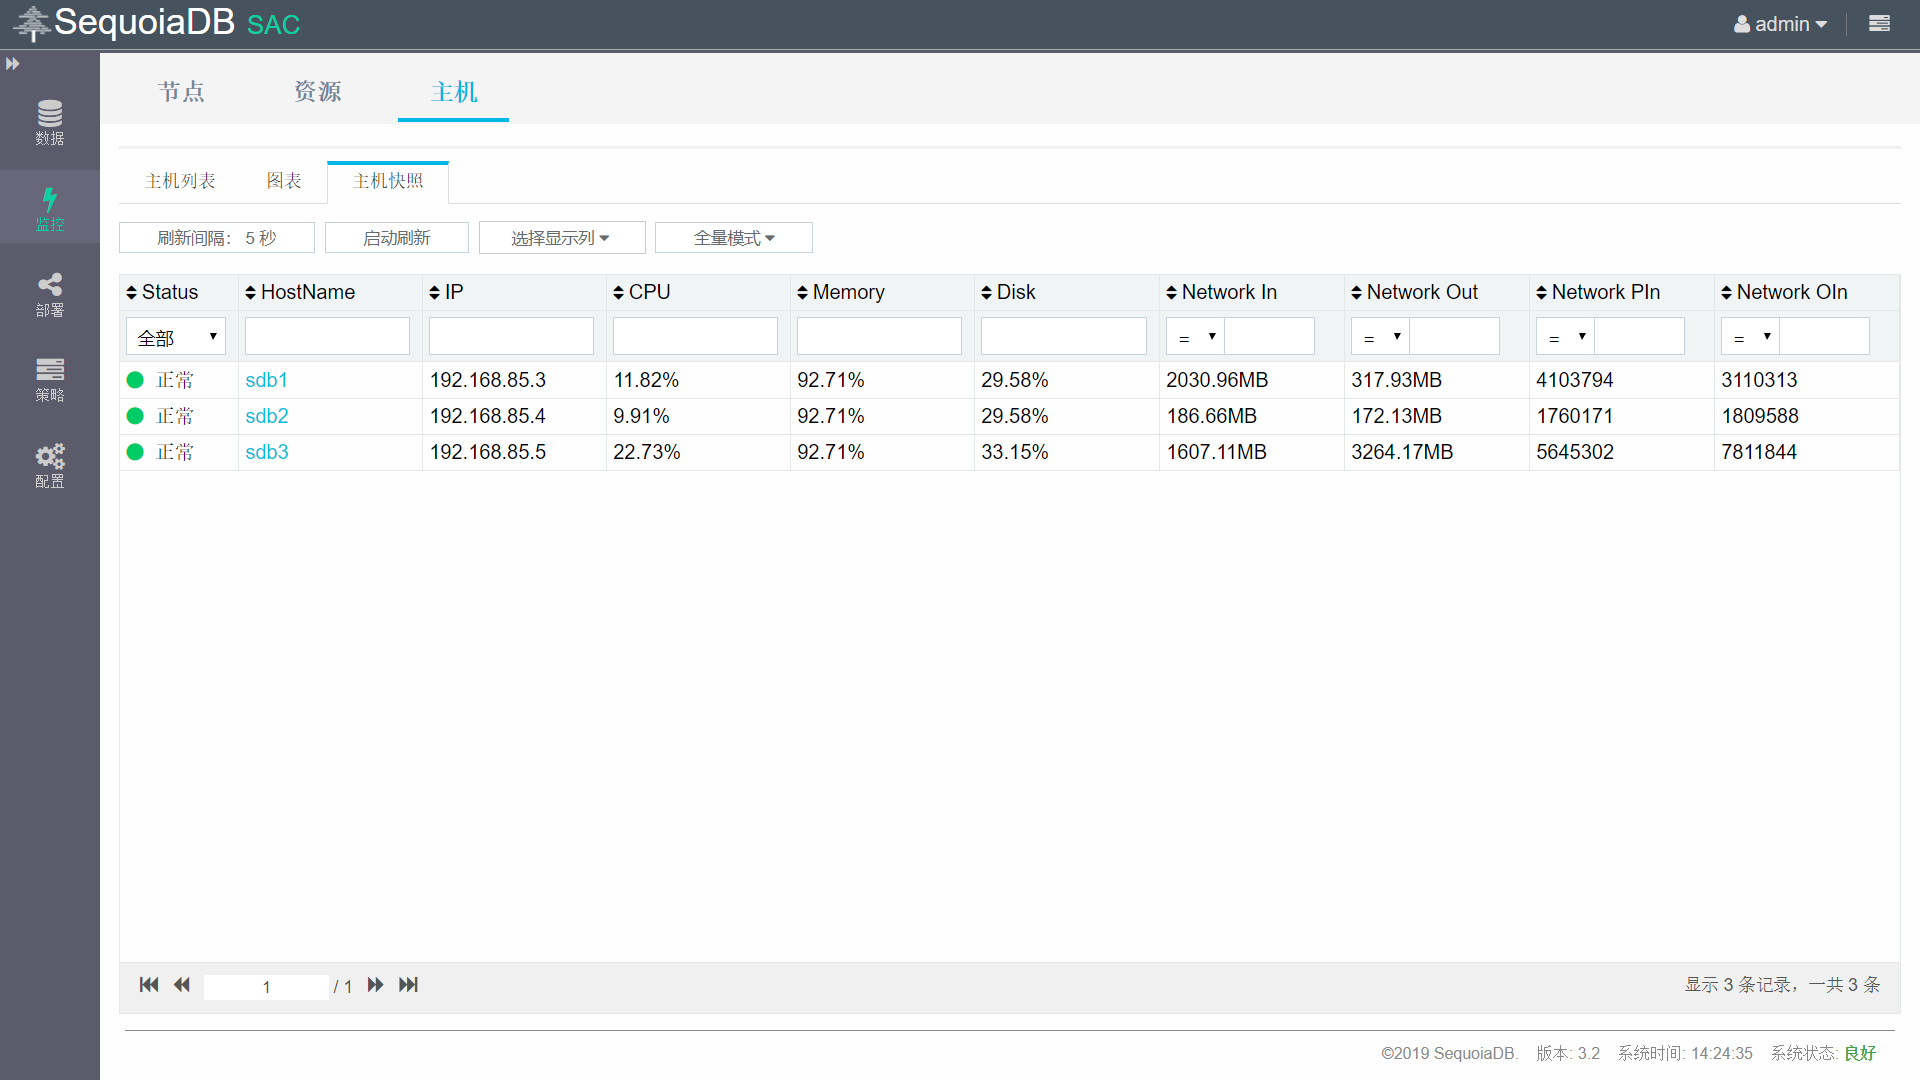Open the Status filter 全部 dropdown

(x=176, y=337)
